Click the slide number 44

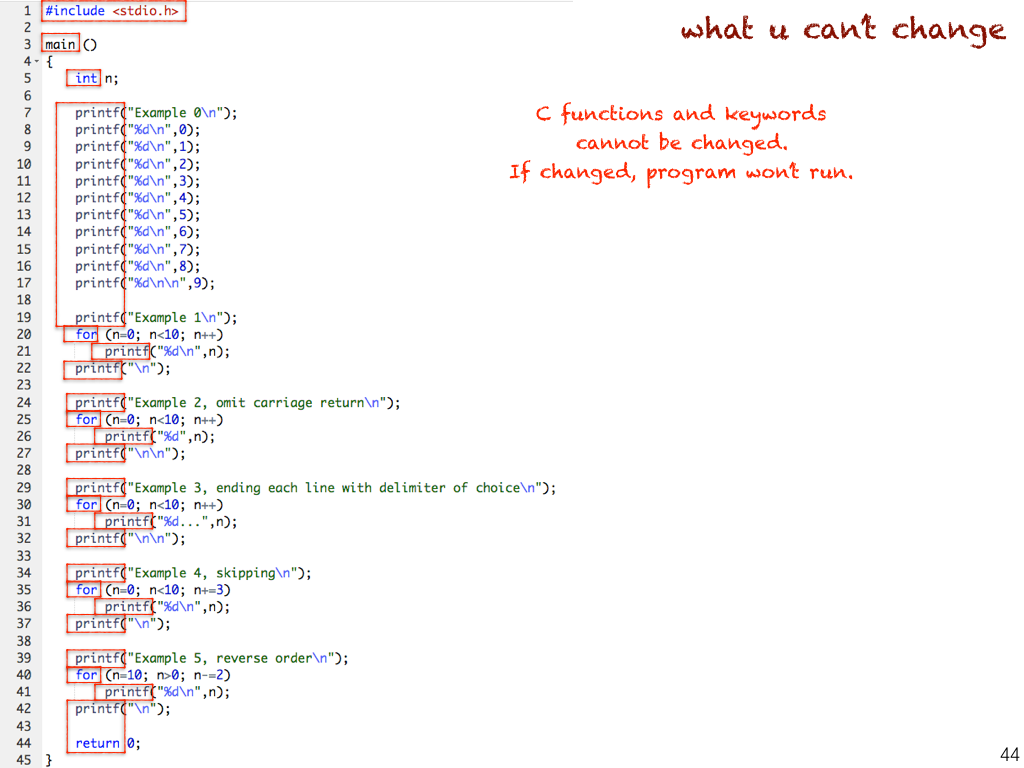coord(1008,753)
